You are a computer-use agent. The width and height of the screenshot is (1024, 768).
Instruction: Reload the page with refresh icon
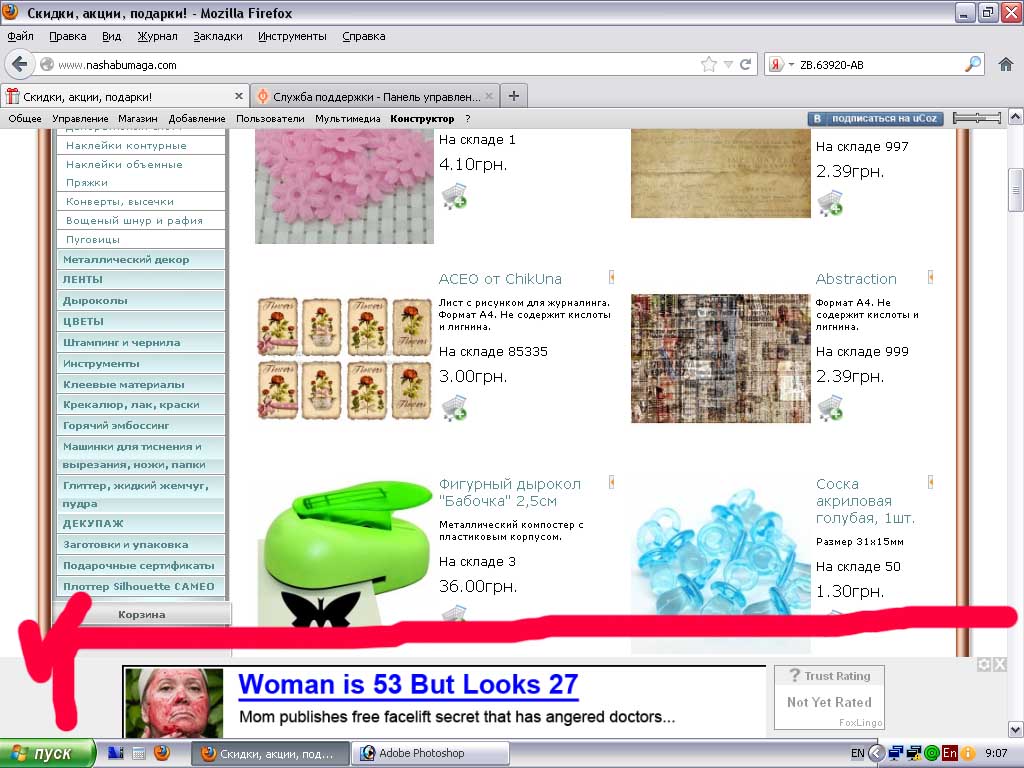tap(745, 64)
